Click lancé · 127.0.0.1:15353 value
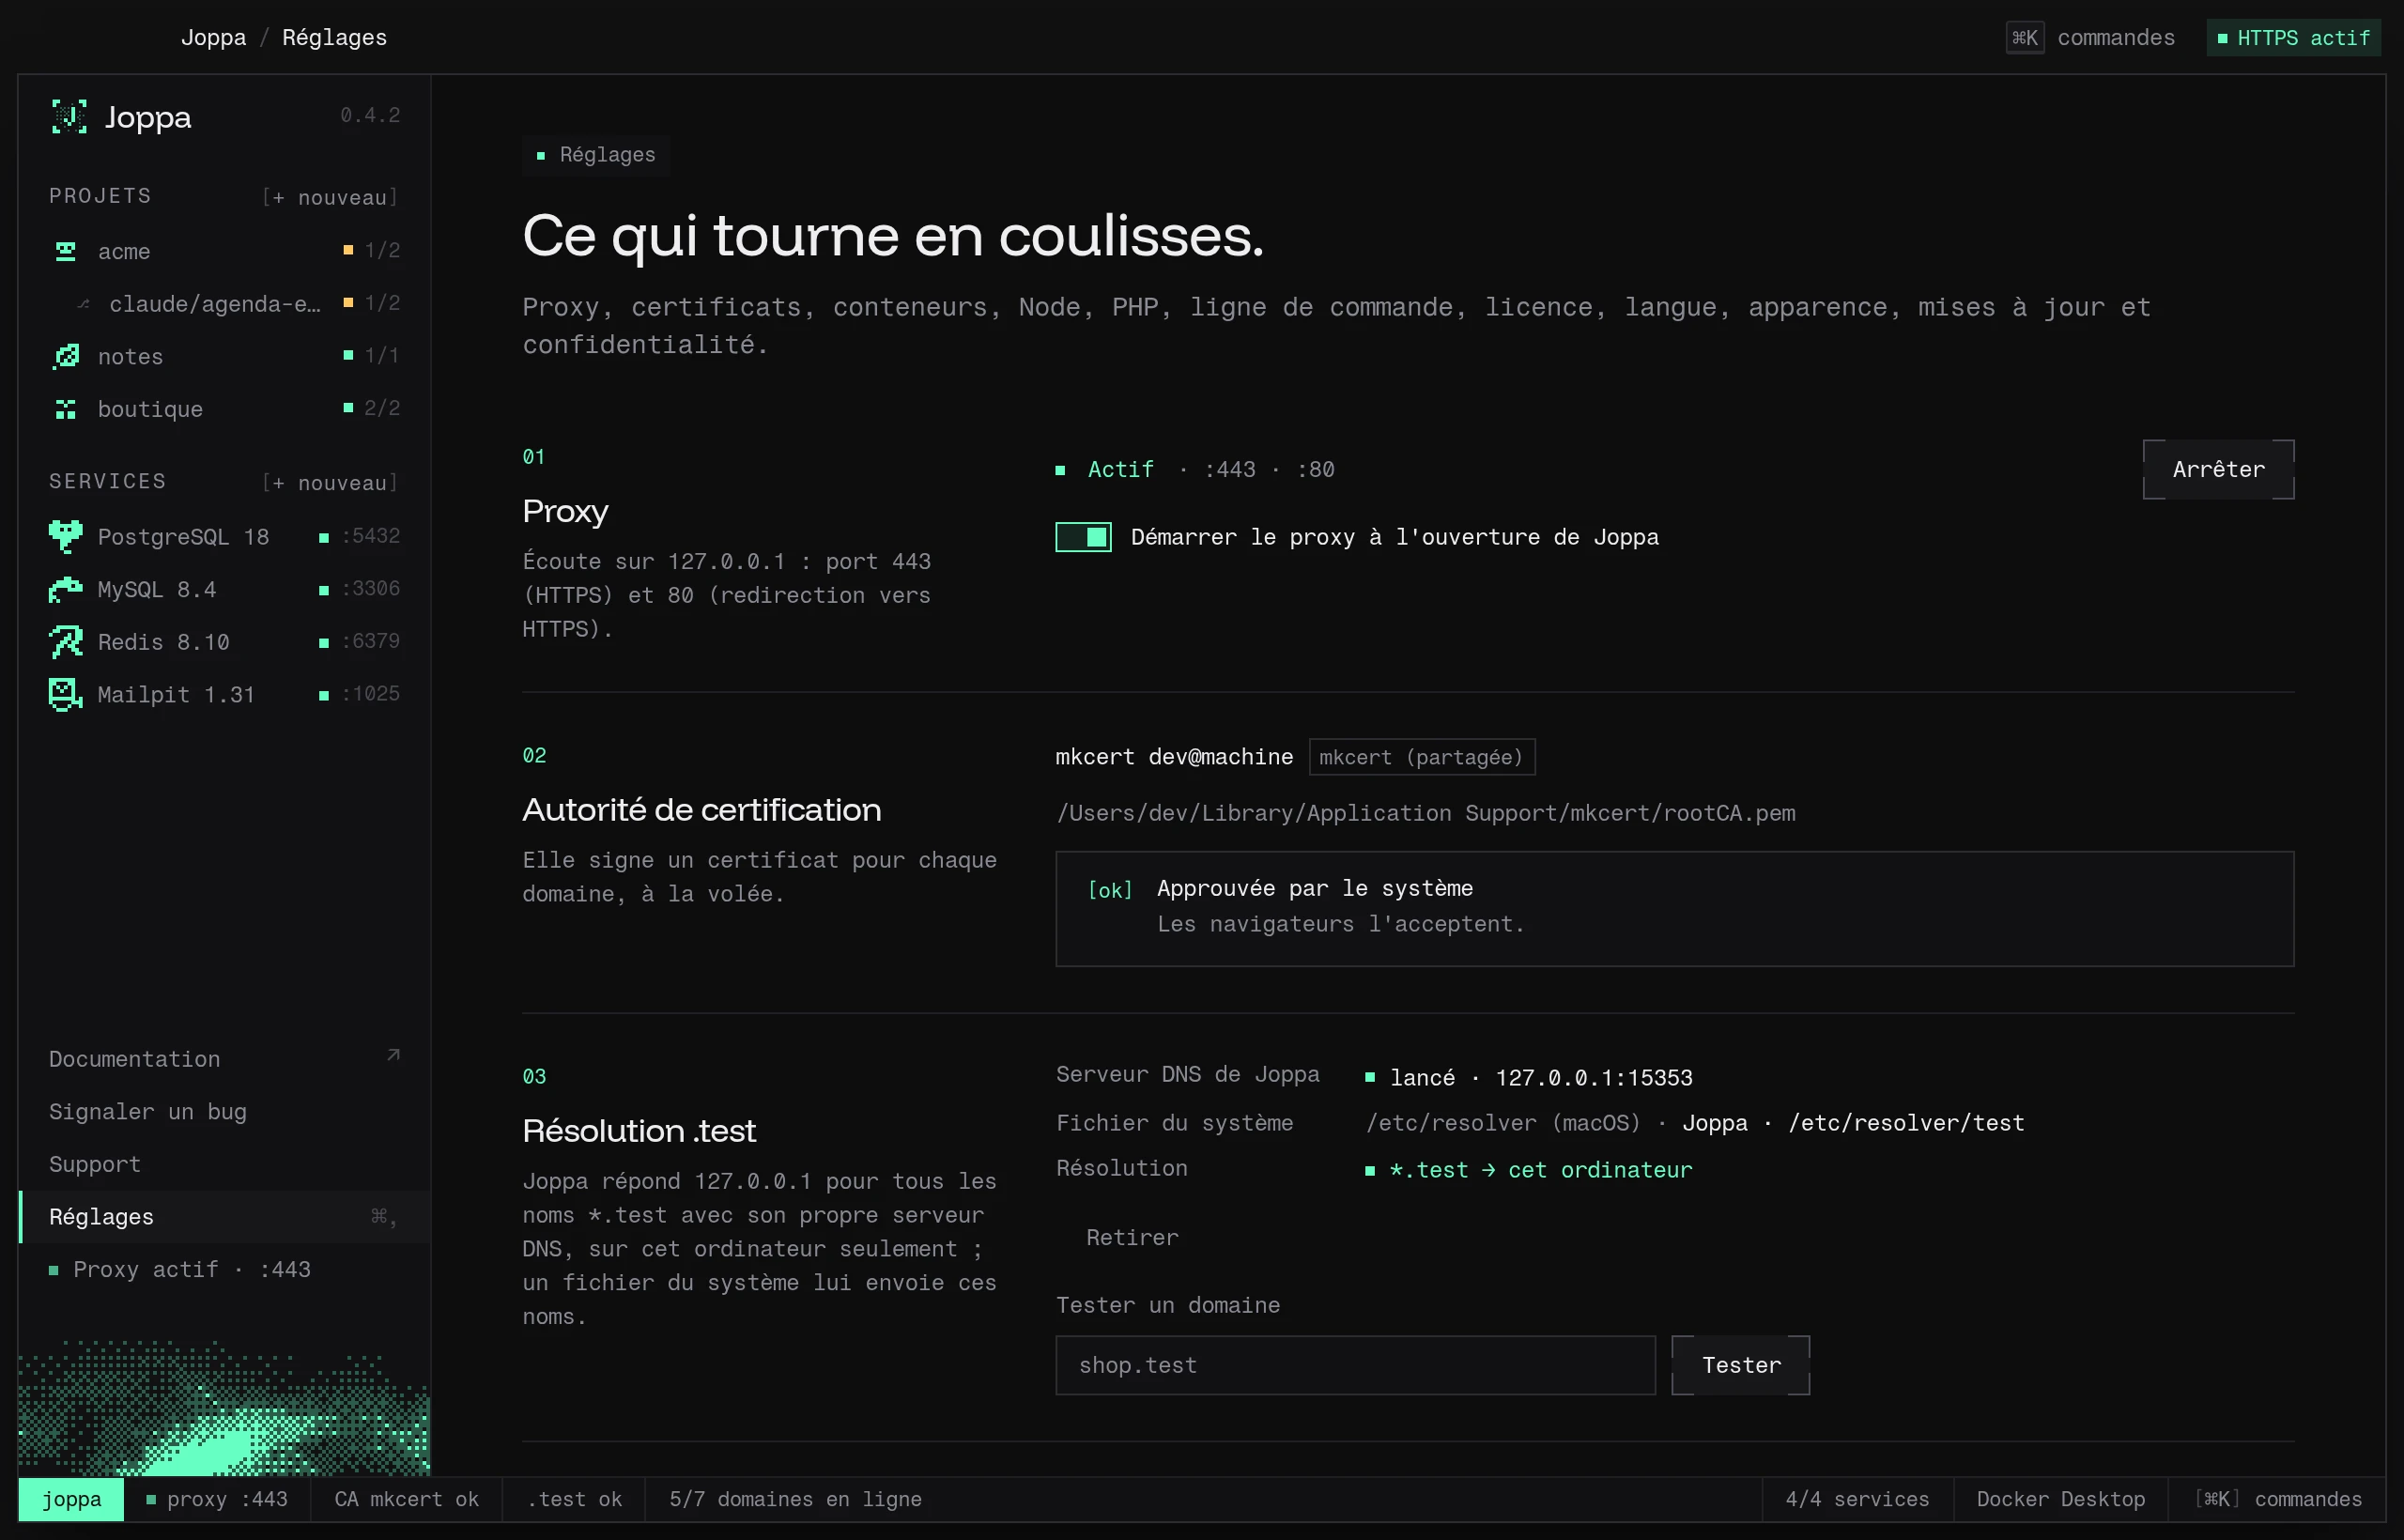This screenshot has height=1540, width=2404. [x=1529, y=1078]
